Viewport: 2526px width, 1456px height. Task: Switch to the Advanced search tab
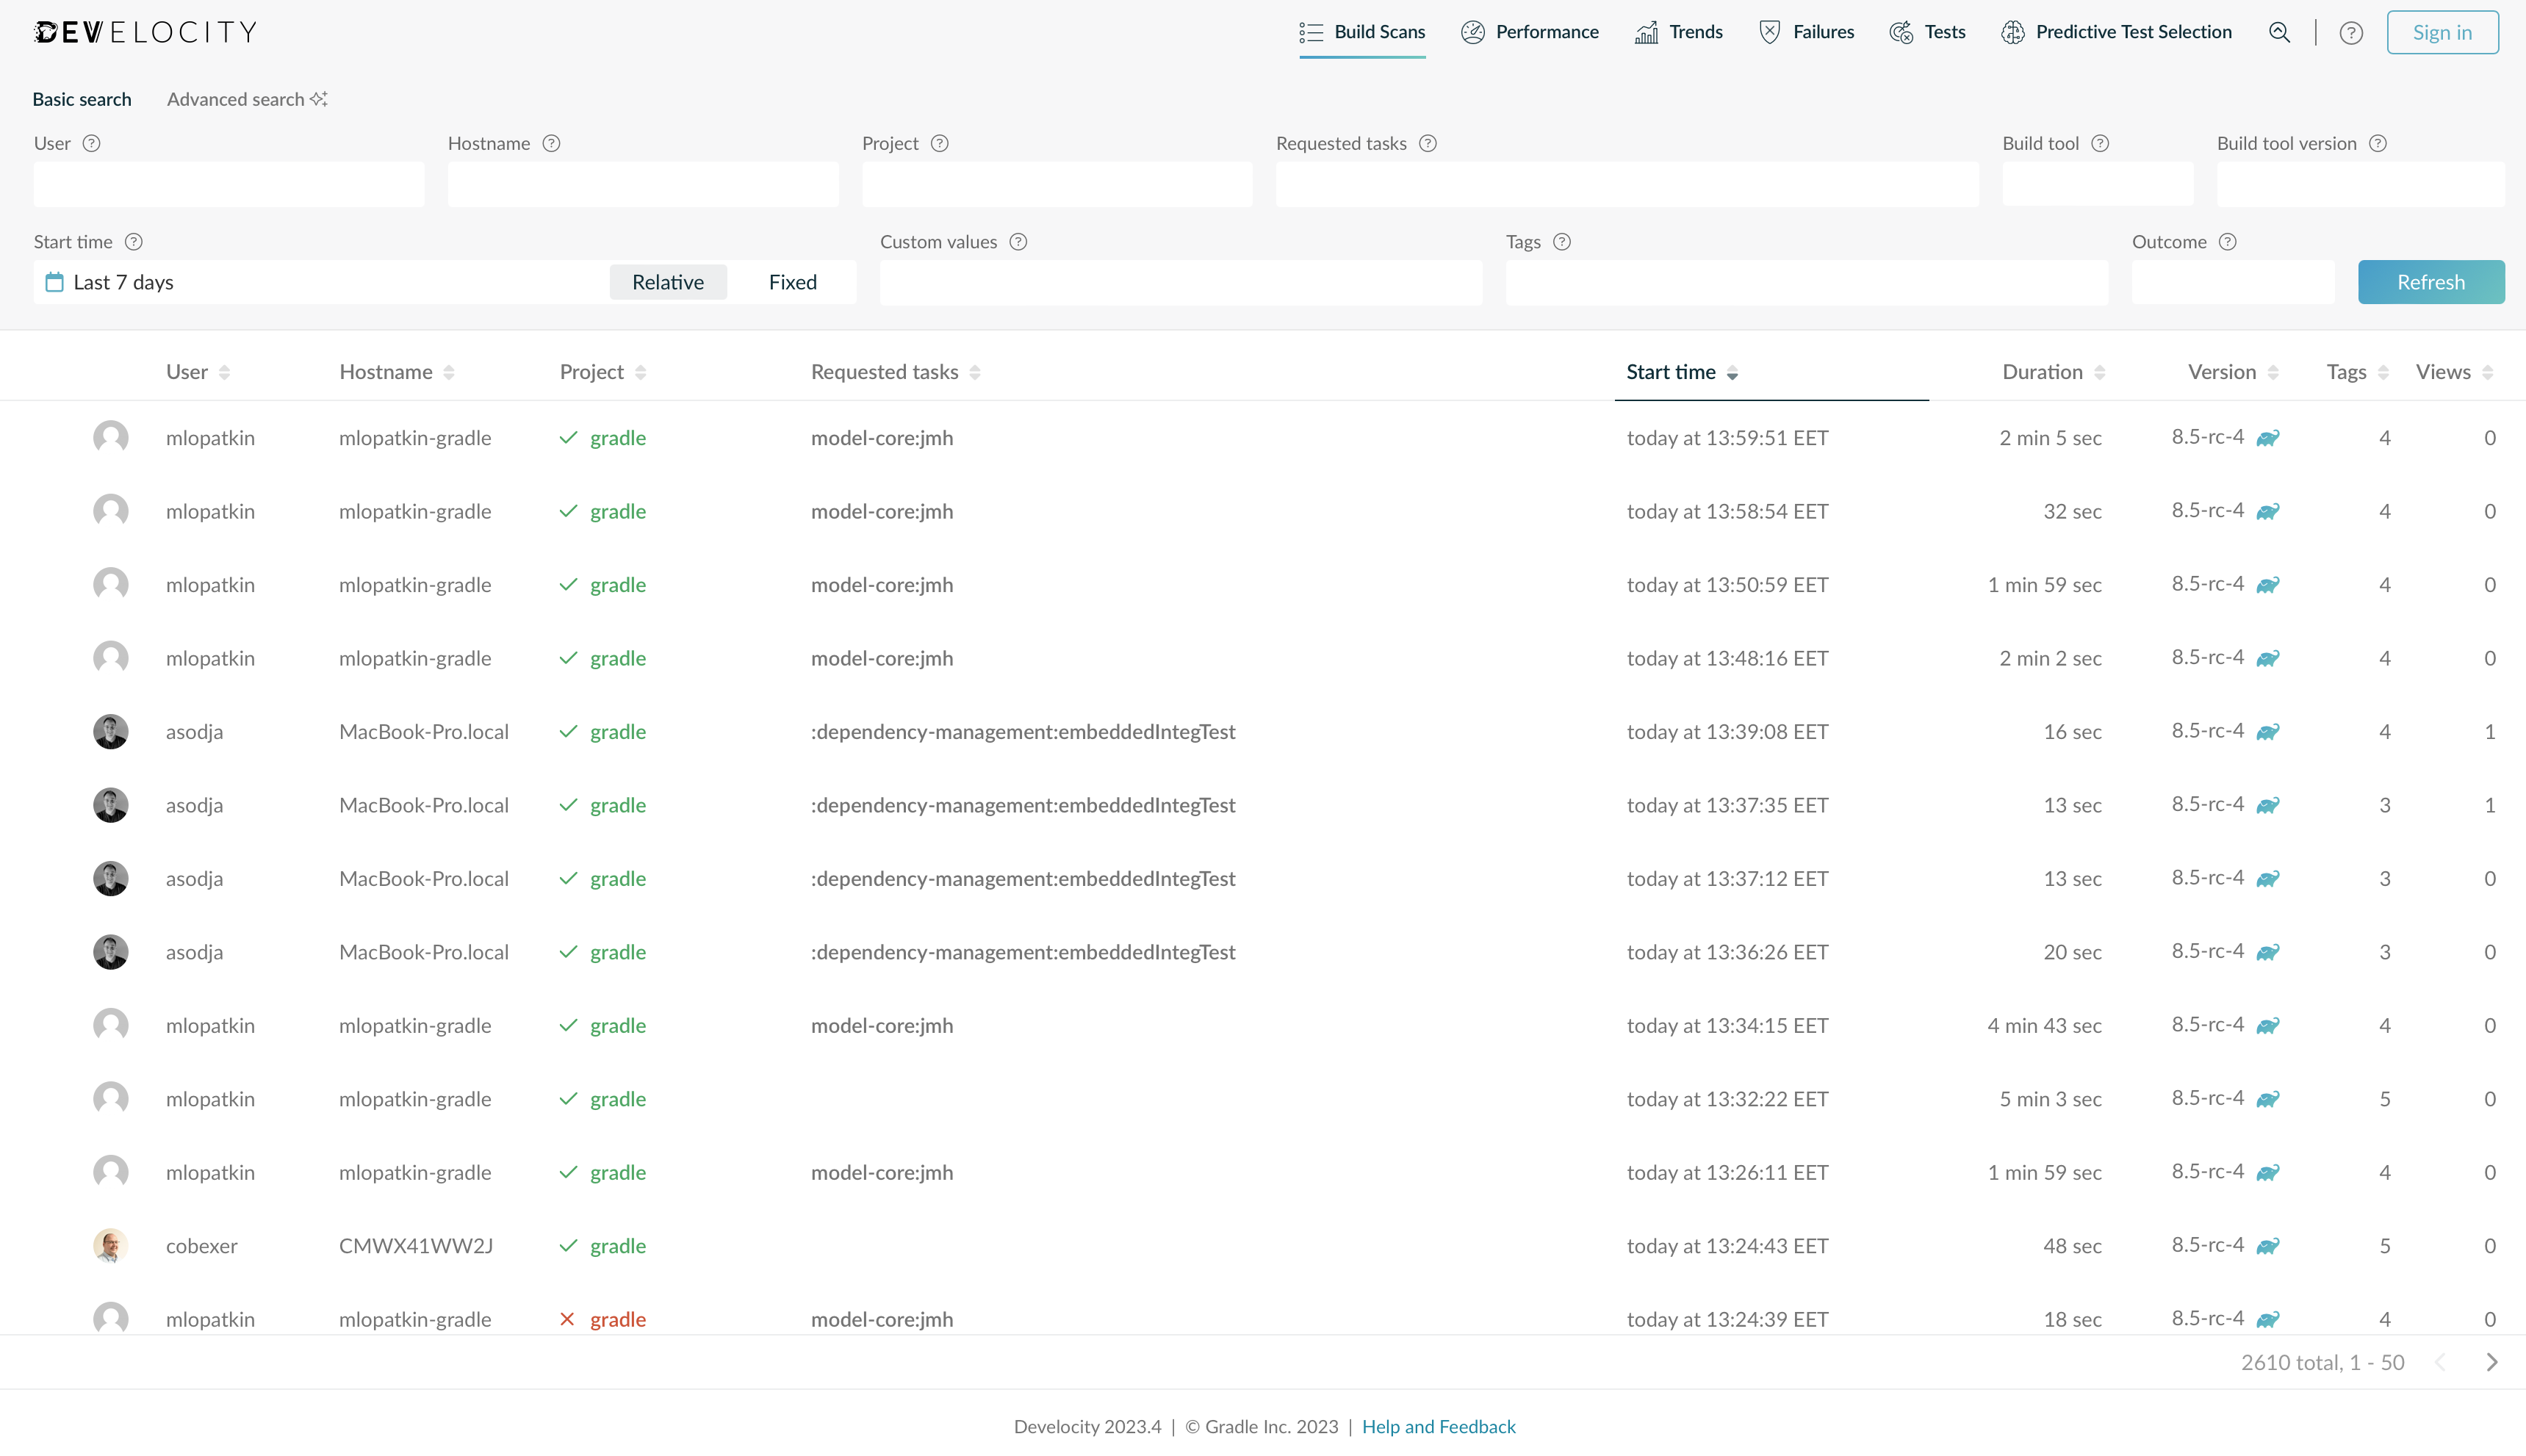[237, 99]
